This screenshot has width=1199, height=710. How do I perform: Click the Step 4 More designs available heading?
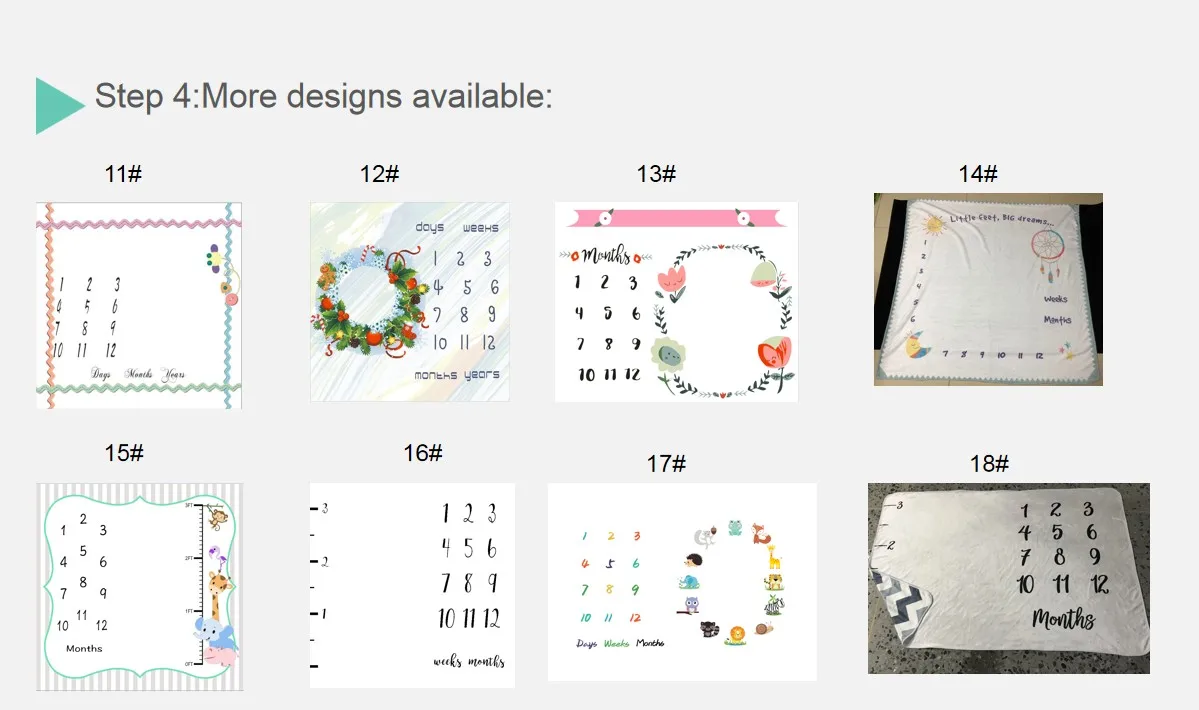(x=323, y=97)
